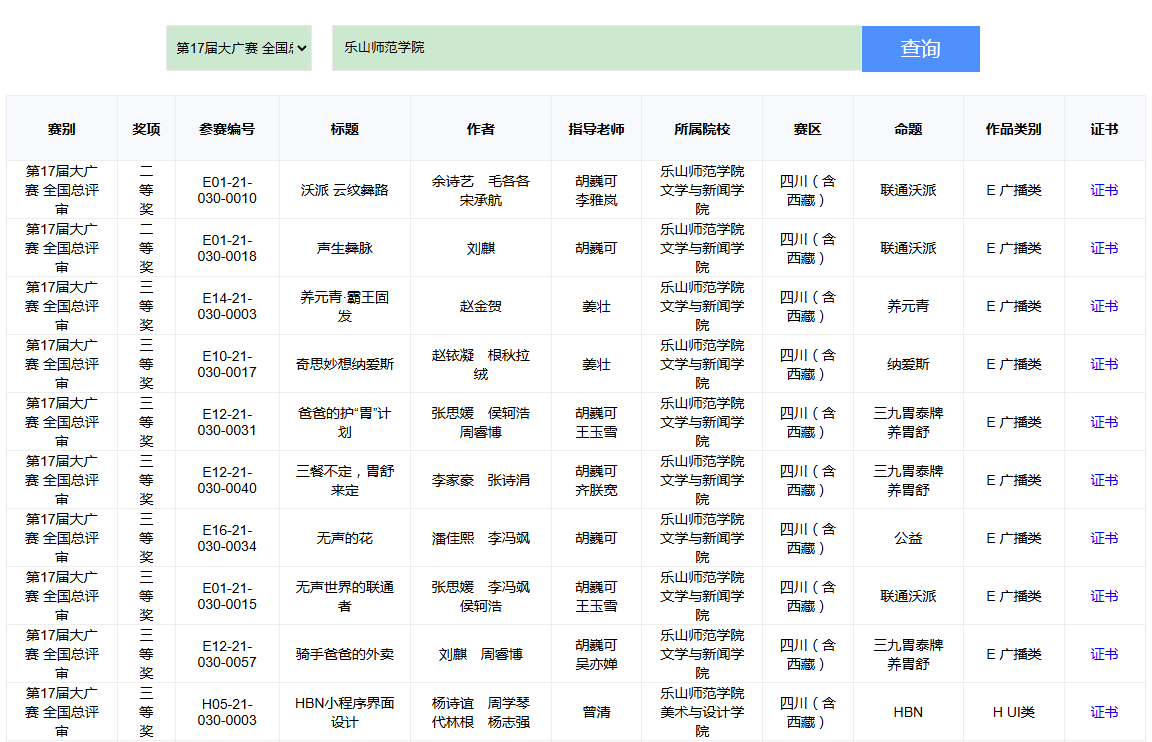View certificate for 养元青·霸王固发 entry

pos(1104,306)
